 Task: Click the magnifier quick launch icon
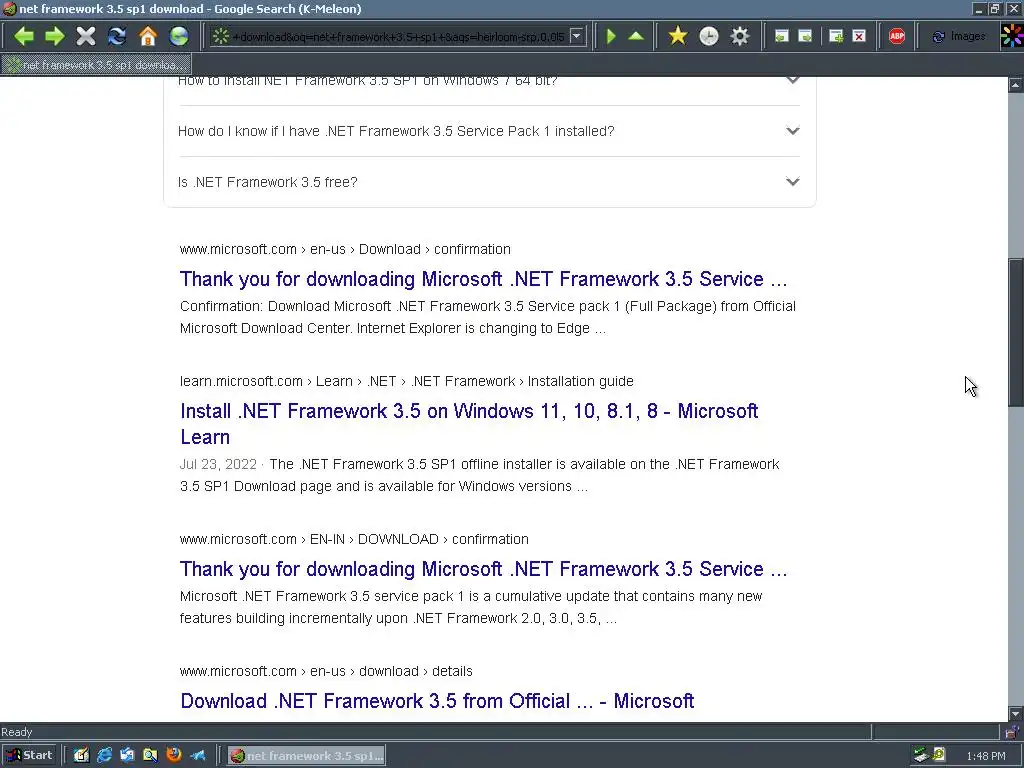click(150, 756)
